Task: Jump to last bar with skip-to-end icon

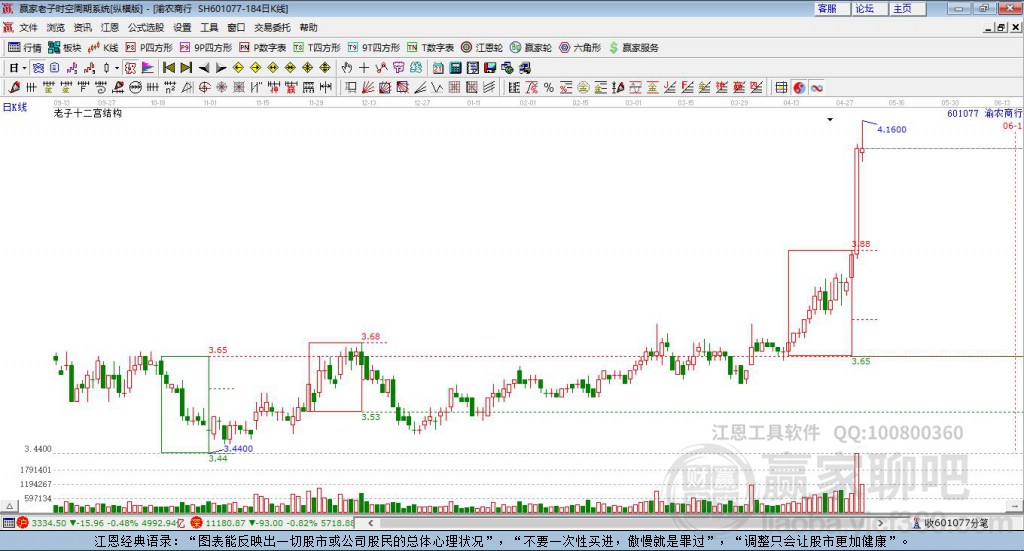Action: [186, 68]
